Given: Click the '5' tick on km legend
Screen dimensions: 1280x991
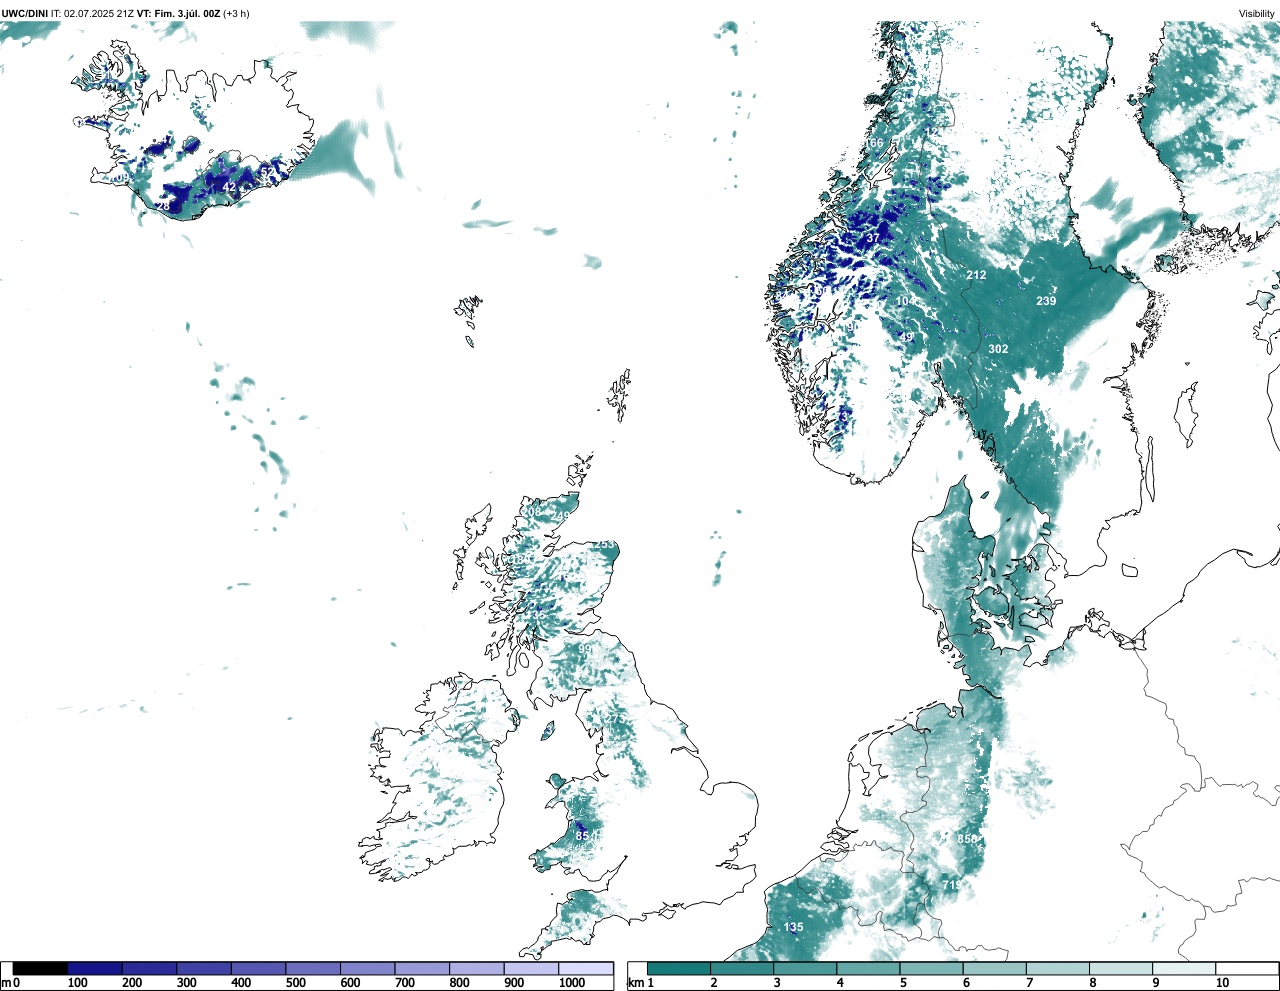Looking at the screenshot, I should click(903, 983).
